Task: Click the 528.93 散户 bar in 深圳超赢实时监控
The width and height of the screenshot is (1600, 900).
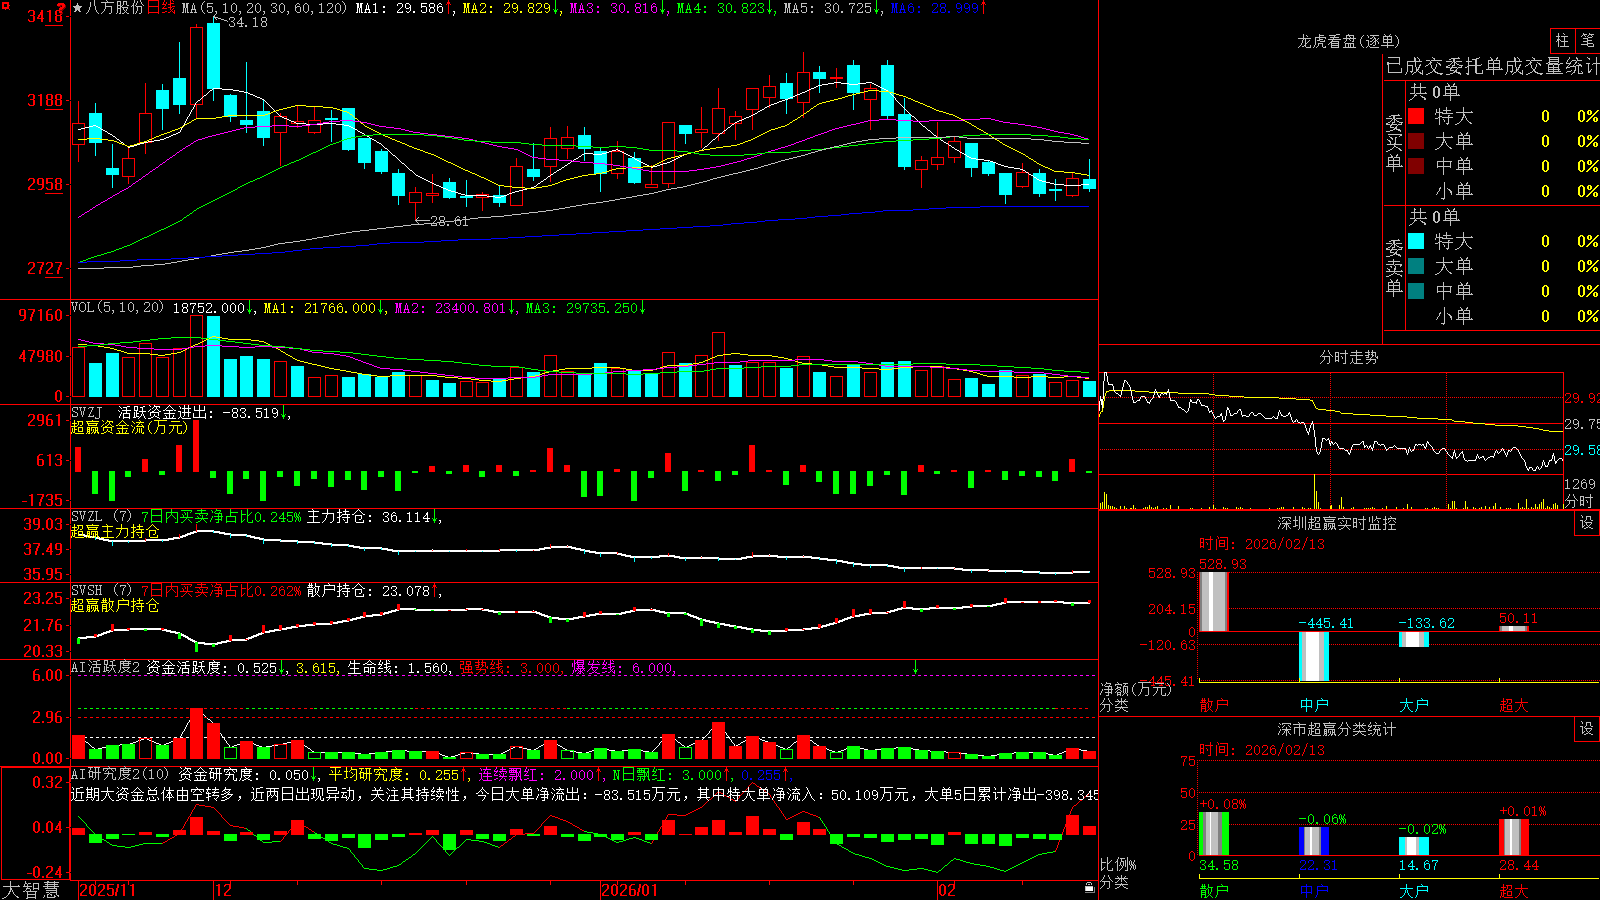Action: pos(1214,602)
